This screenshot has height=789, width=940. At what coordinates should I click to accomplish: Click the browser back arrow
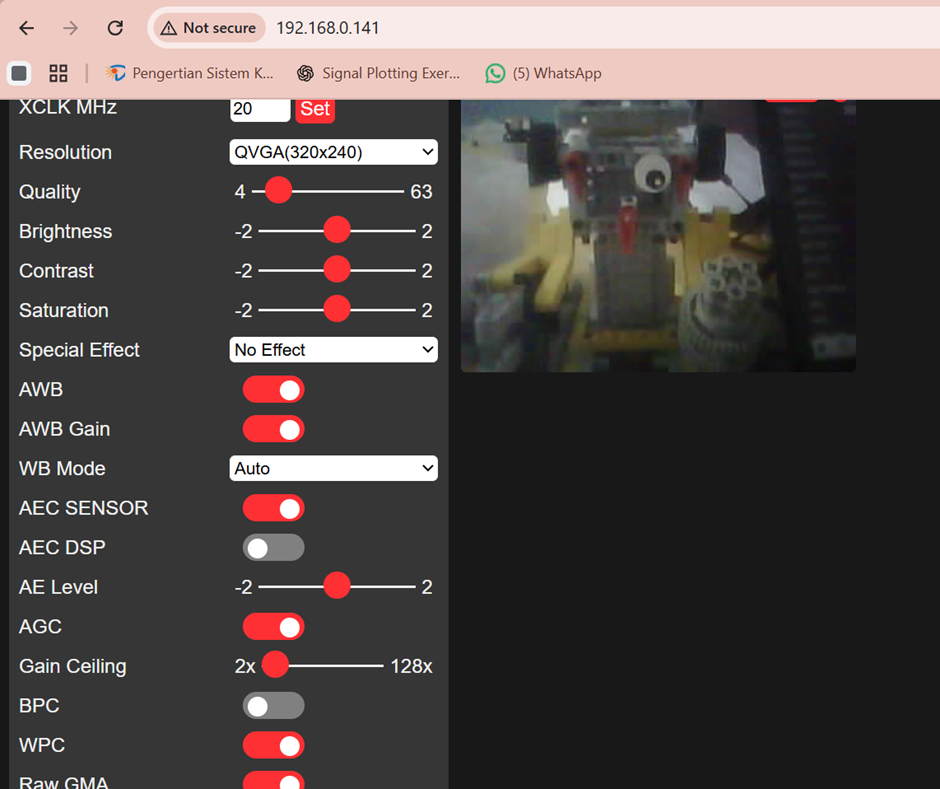[x=27, y=28]
